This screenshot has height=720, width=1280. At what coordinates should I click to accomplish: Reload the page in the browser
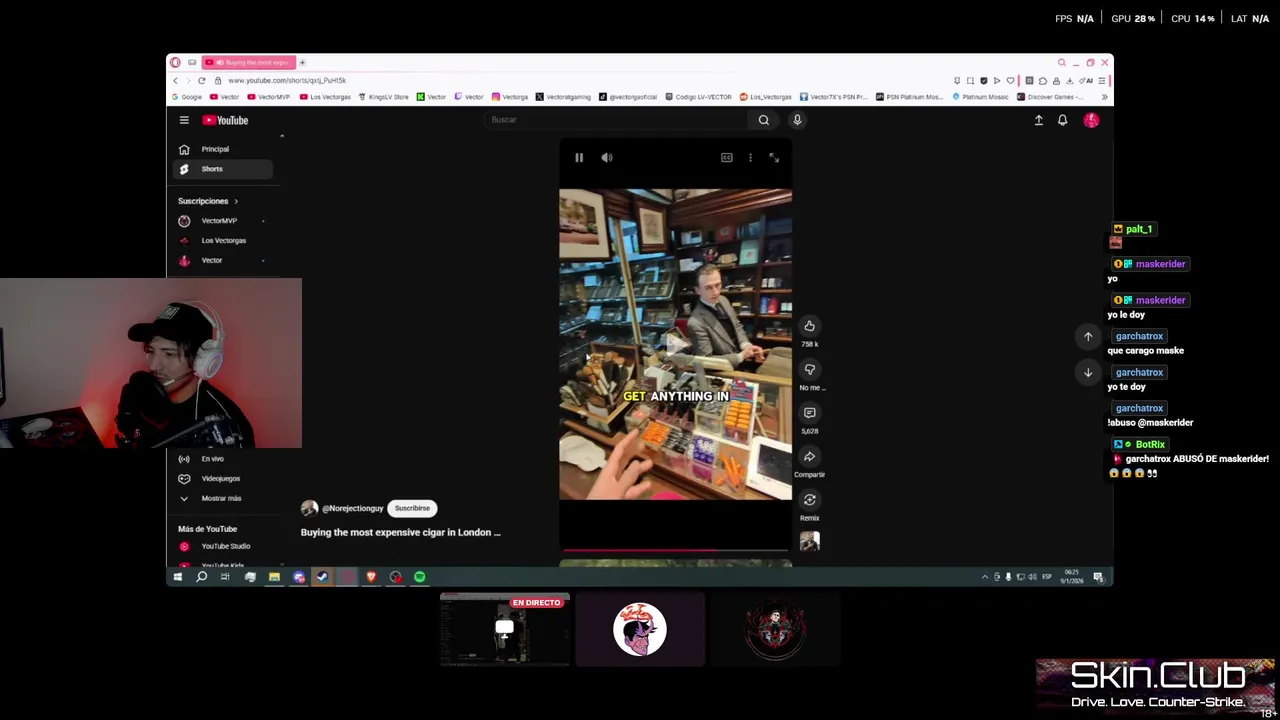coord(202,80)
